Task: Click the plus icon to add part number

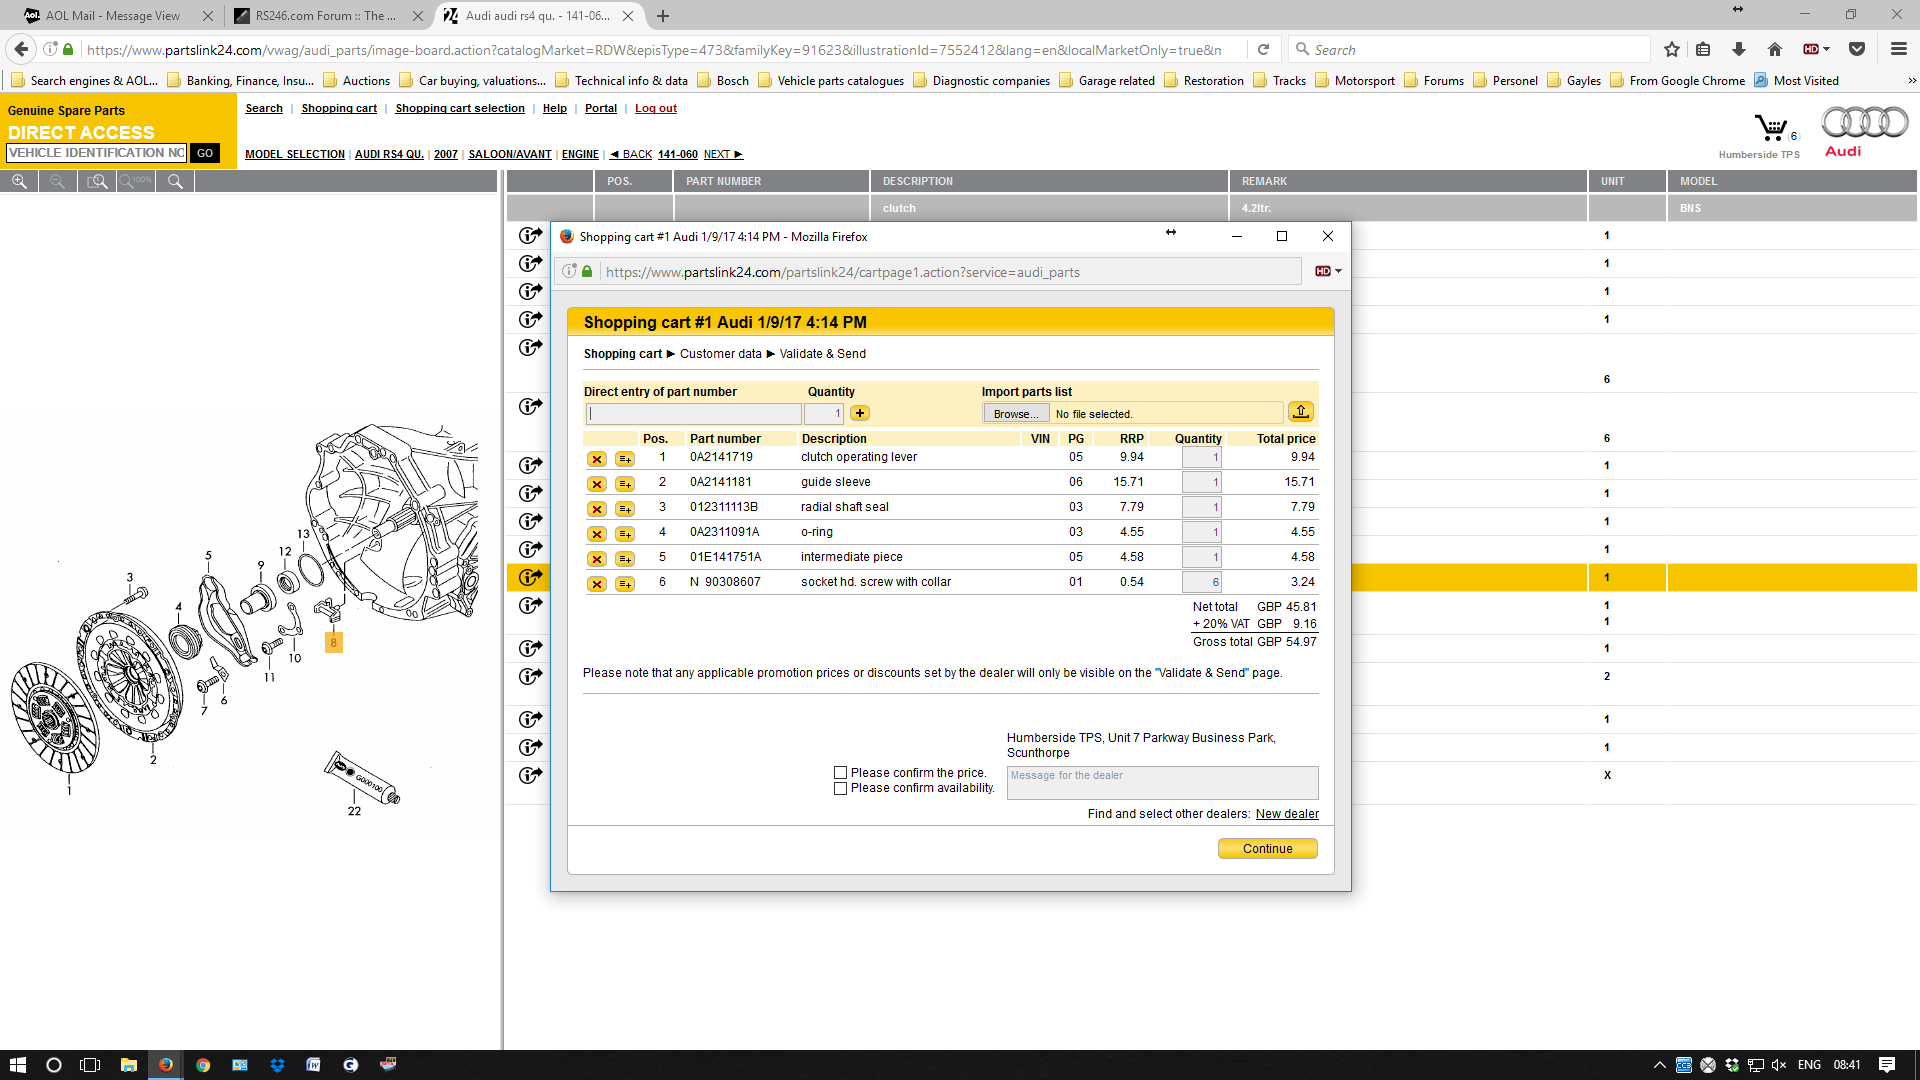Action: (x=860, y=413)
